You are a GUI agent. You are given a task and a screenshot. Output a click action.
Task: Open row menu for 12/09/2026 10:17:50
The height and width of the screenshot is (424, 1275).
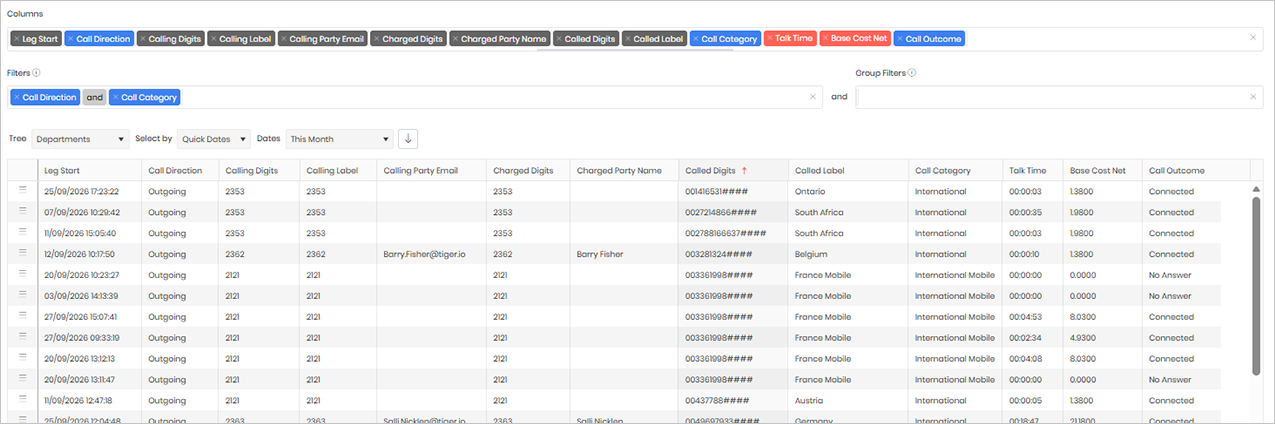click(x=22, y=254)
